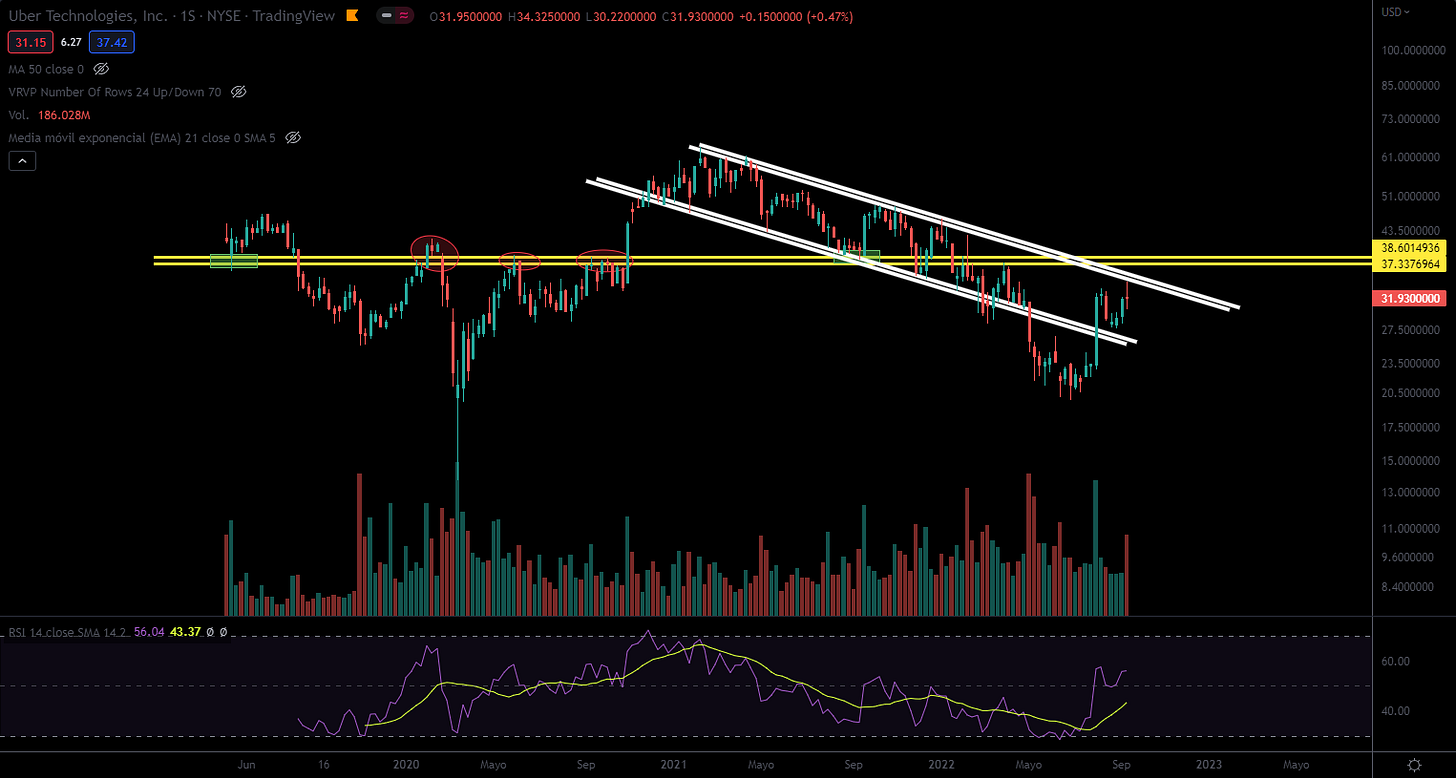Select the MA 50 close 0 legend
This screenshot has height=778, width=1456.
[x=46, y=69]
